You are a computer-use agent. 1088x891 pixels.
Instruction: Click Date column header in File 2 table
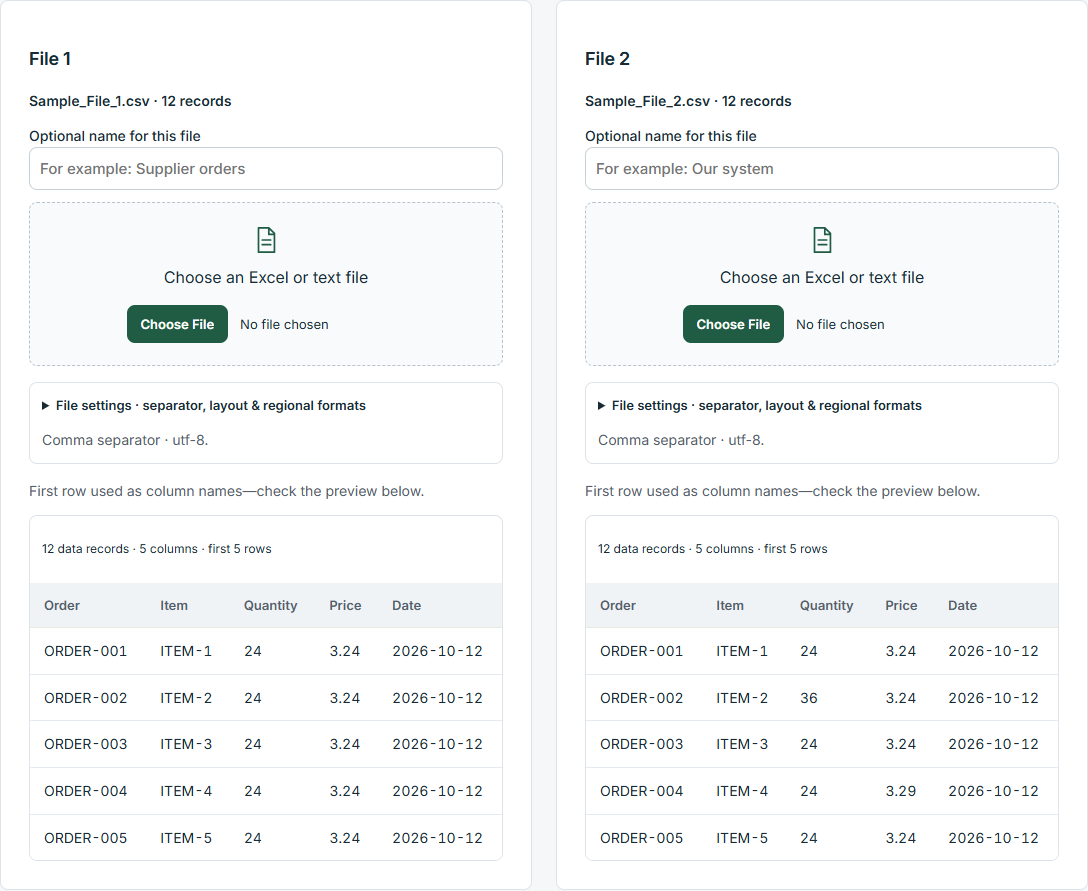(962, 605)
